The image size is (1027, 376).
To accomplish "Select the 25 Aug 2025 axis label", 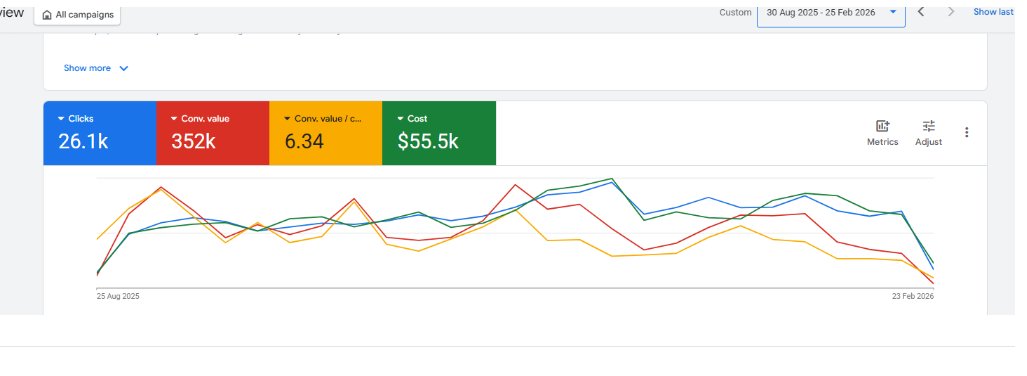I will (x=118, y=296).
